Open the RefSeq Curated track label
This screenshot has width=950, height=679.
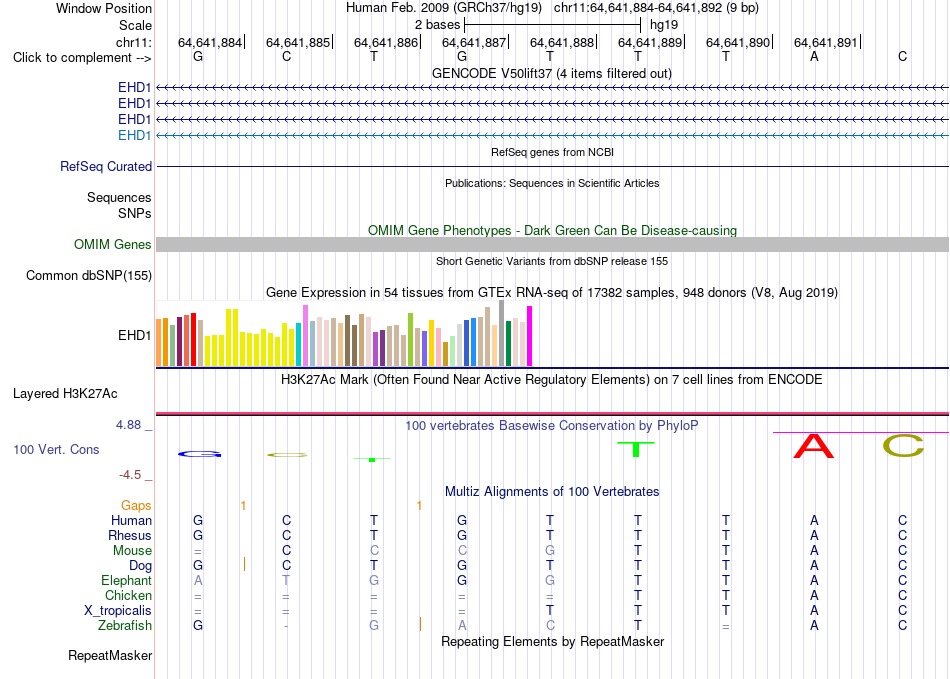pos(106,167)
